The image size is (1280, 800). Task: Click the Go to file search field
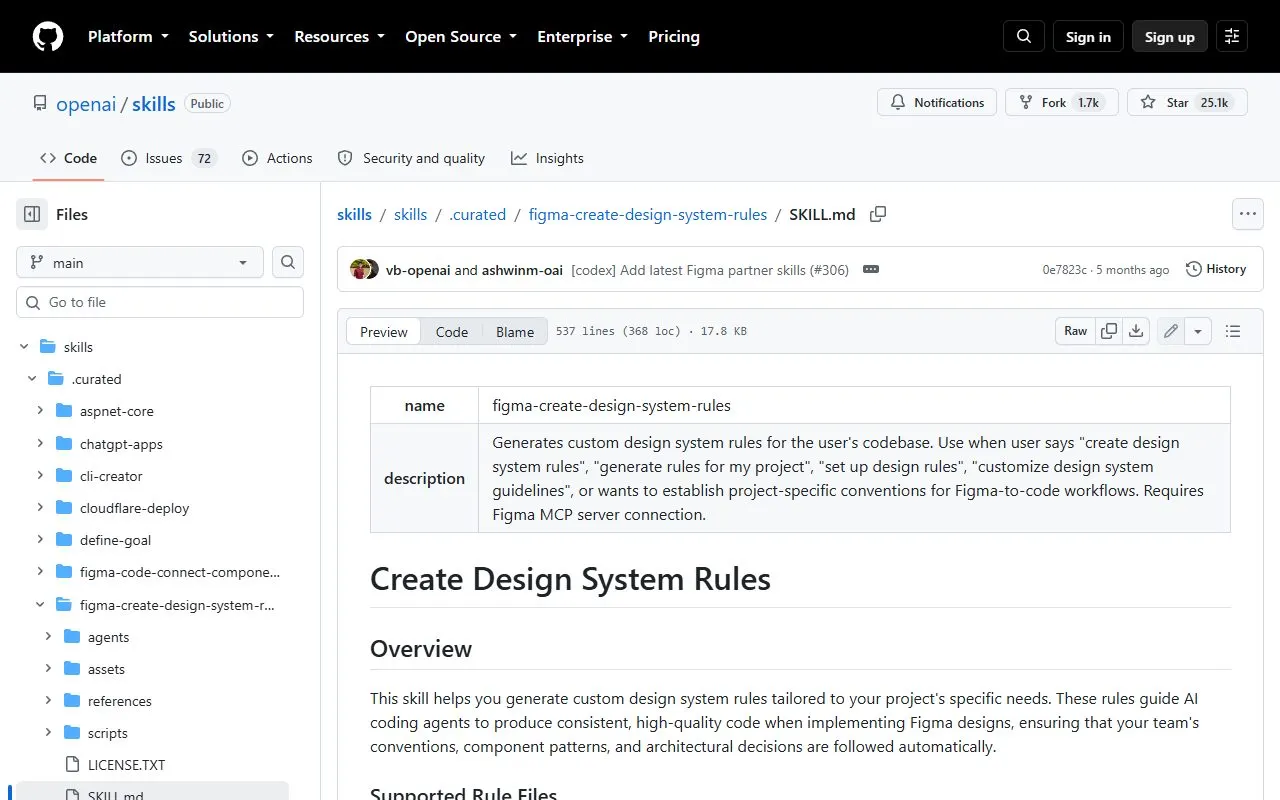160,302
